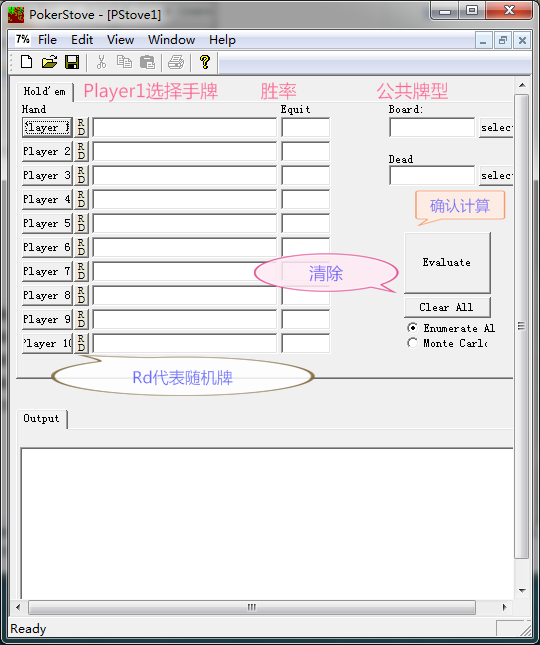The width and height of the screenshot is (540, 645).
Task: Click the Player 3 hand input field
Action: (x=185, y=176)
